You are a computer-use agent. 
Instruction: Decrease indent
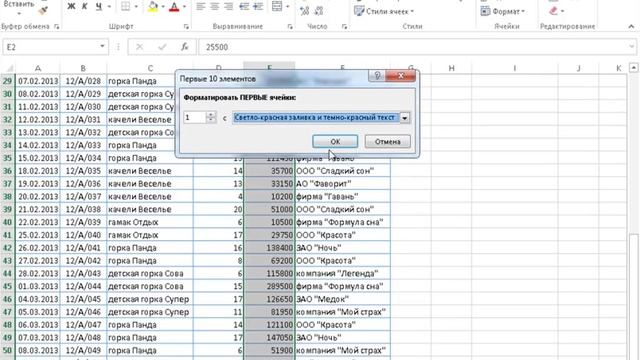pyautogui.click(x=244, y=7)
